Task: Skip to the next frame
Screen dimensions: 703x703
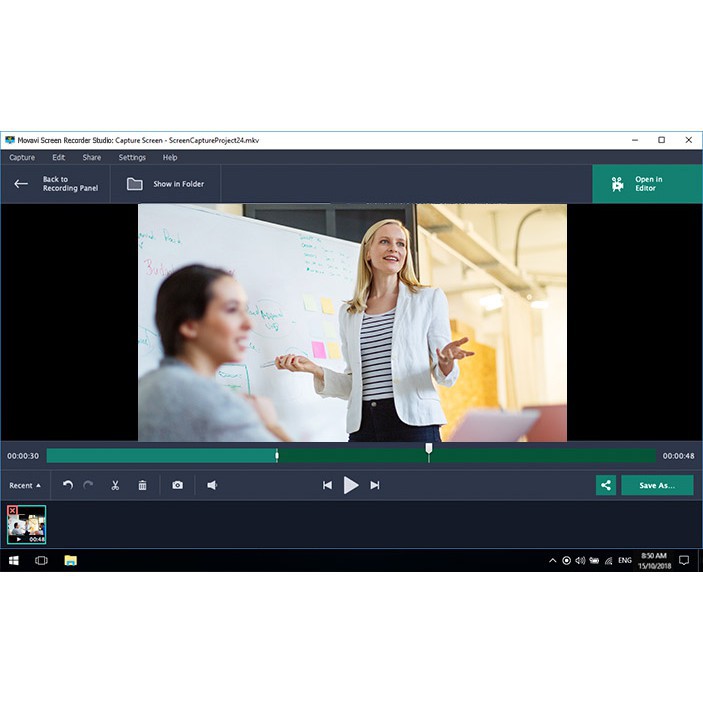Action: point(375,485)
